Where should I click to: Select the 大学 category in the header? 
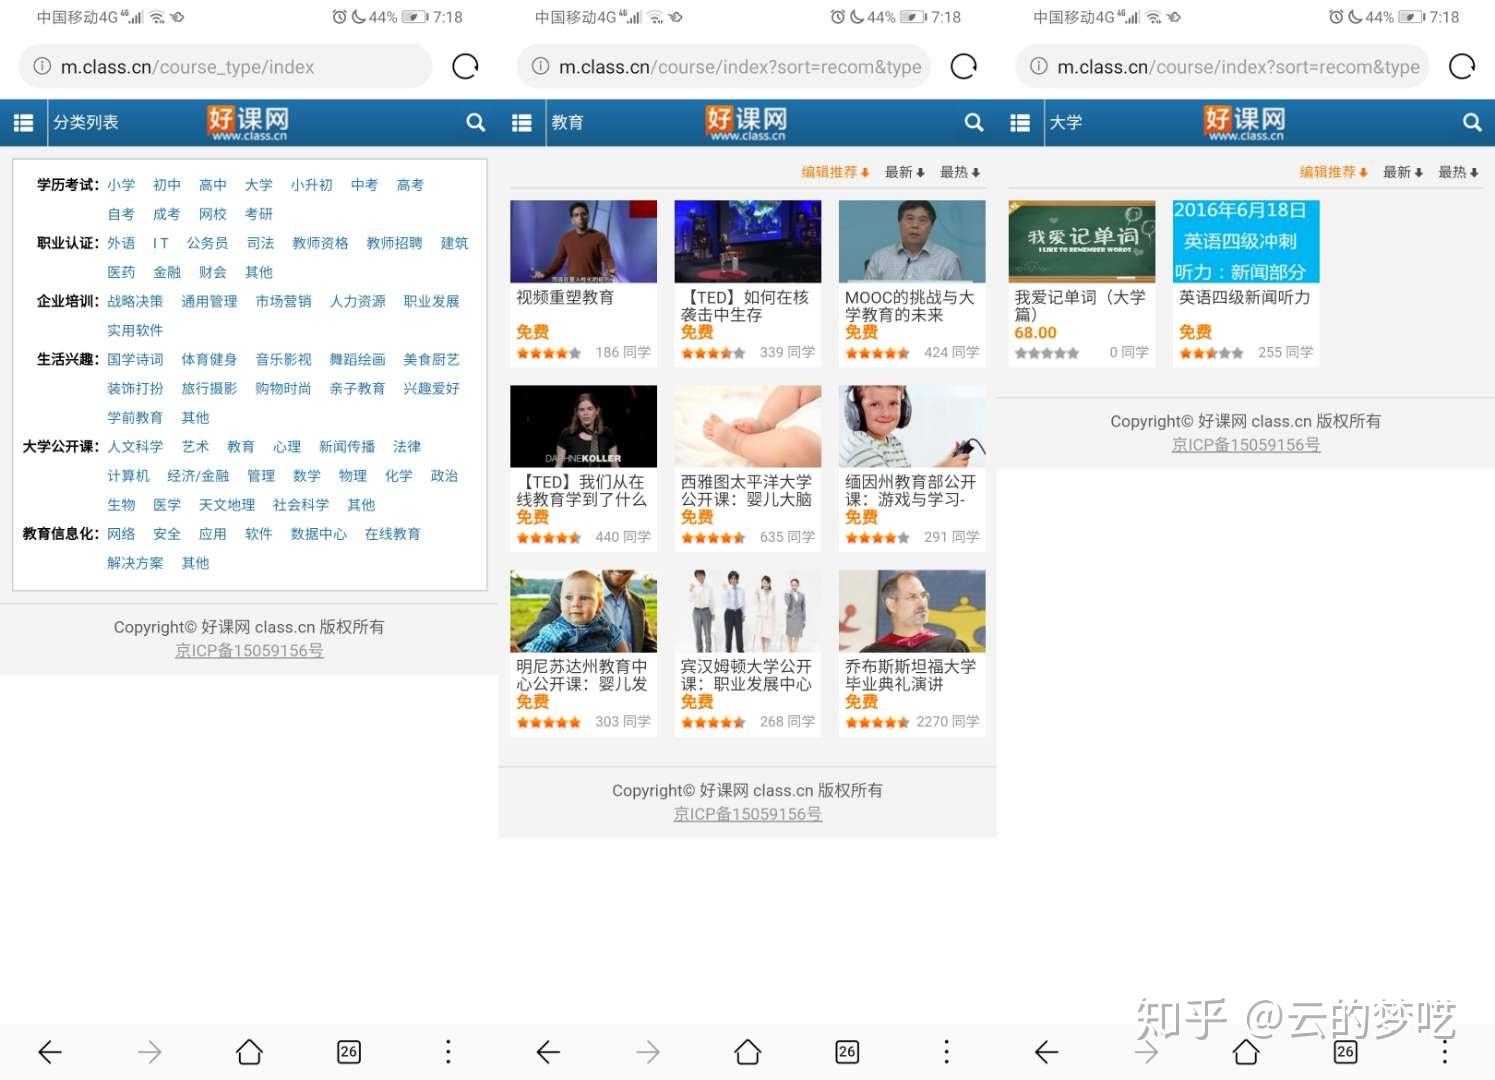1067,122
